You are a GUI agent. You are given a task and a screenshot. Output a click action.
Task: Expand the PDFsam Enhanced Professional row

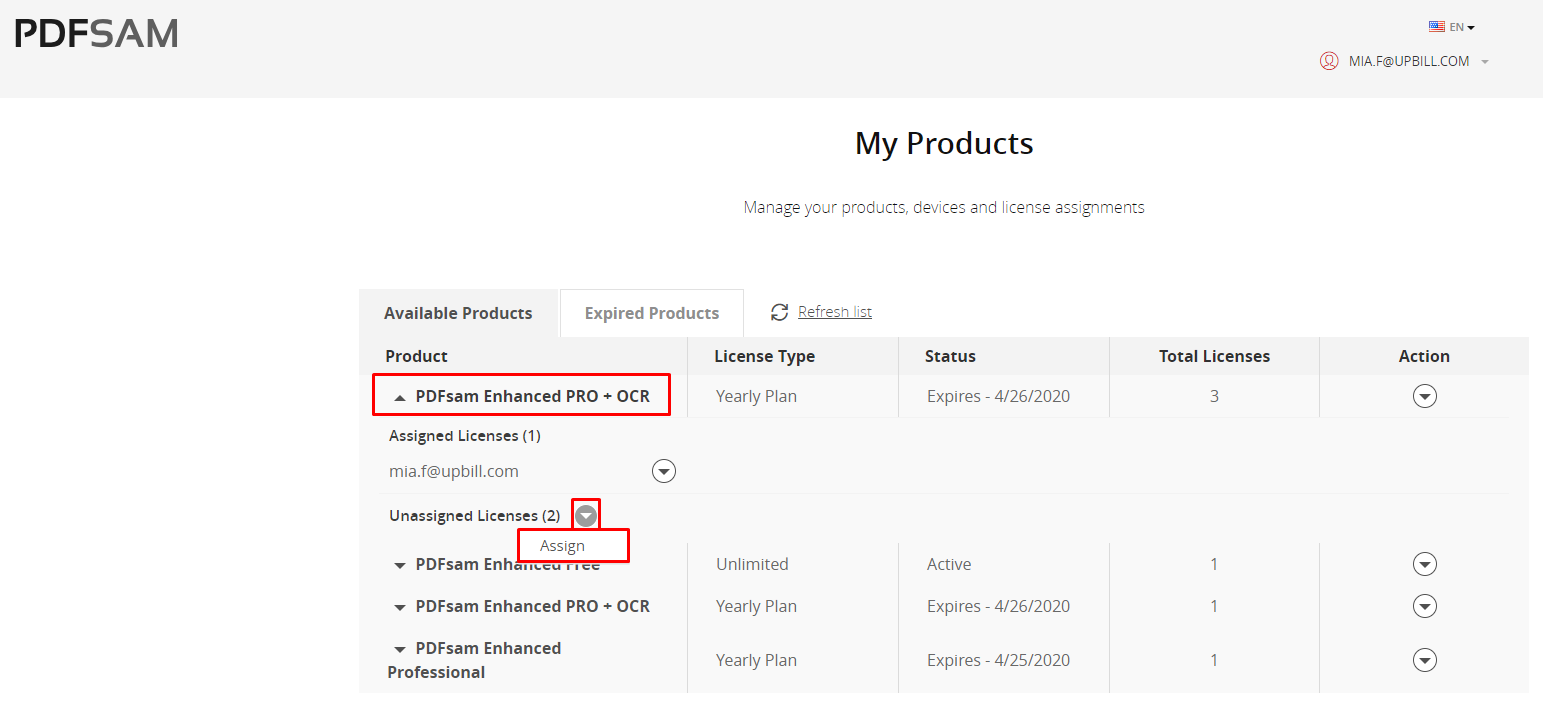400,649
